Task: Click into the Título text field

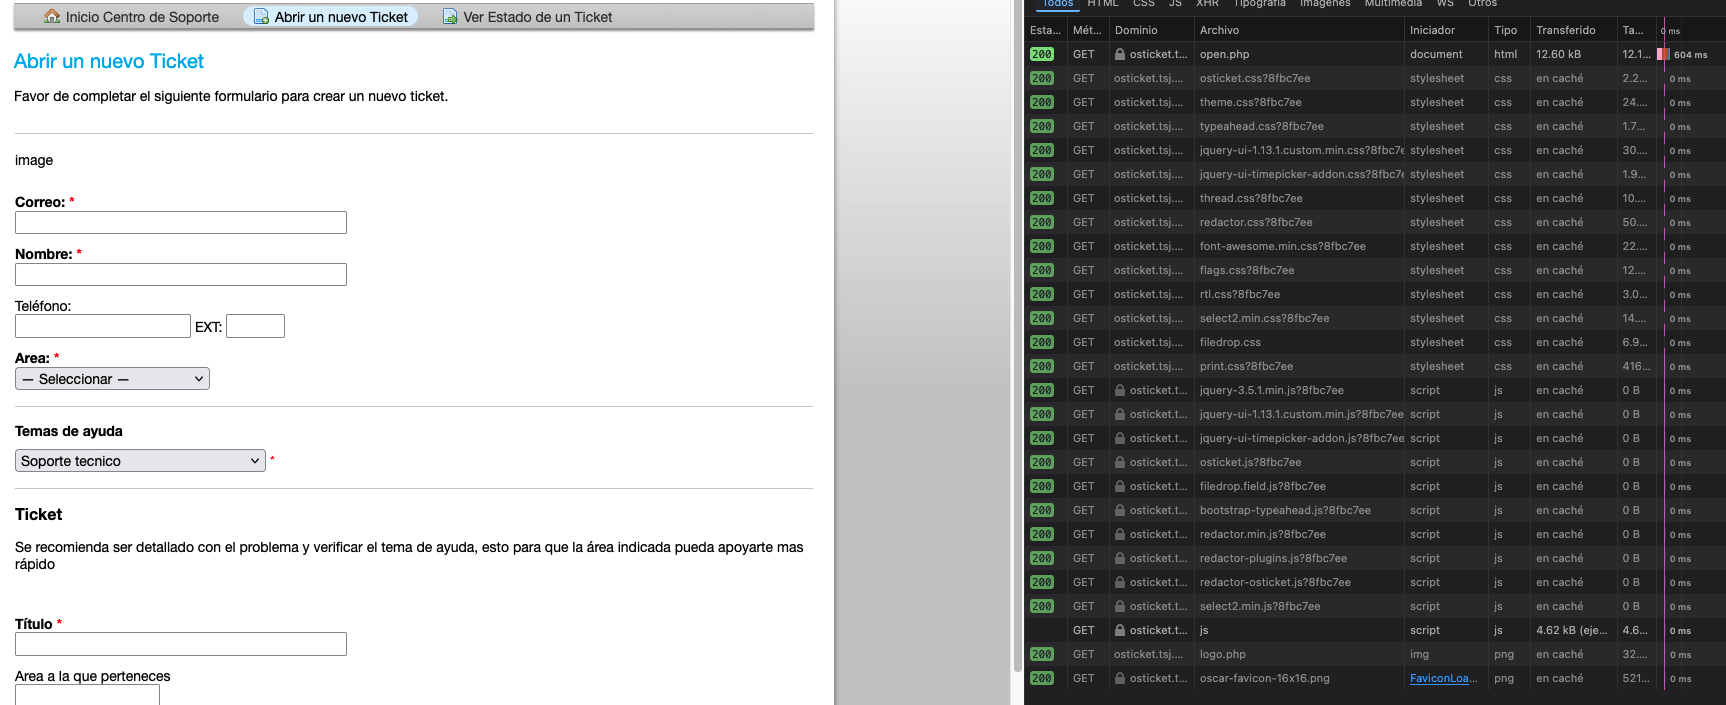Action: click(x=181, y=644)
